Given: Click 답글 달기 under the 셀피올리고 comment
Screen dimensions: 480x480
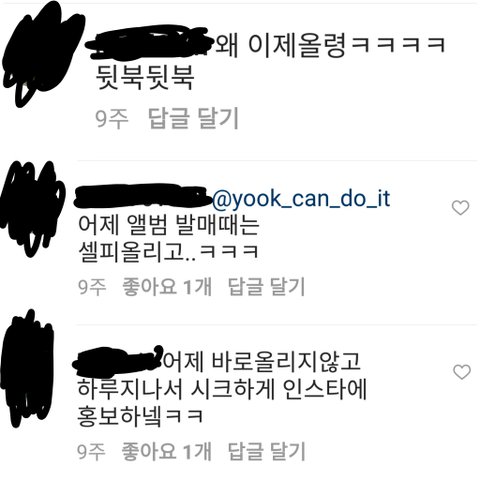Looking at the screenshot, I should (266, 287).
